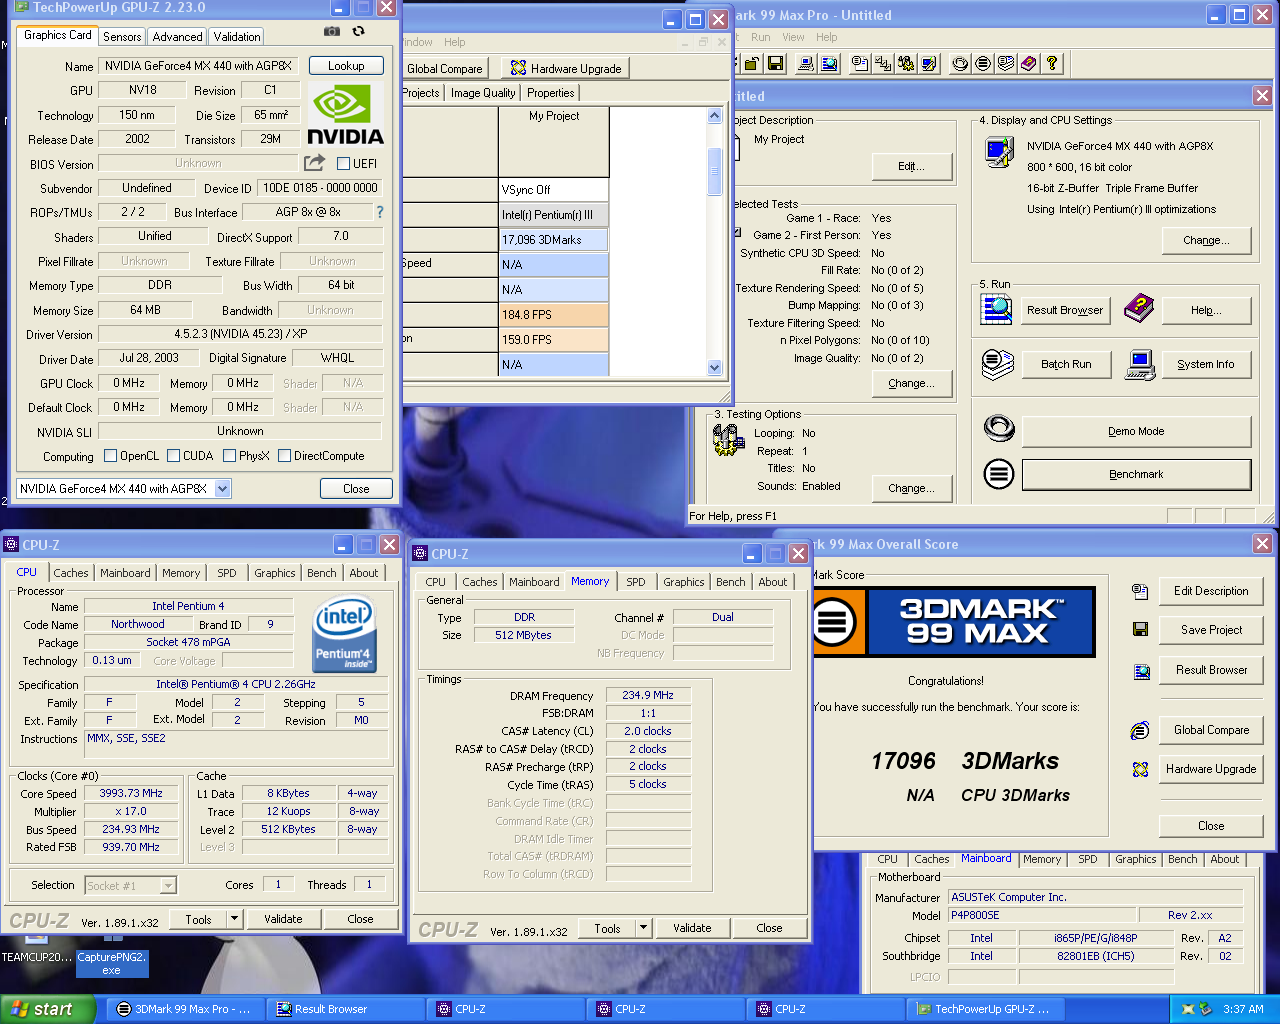Take a GPU-Z screenshot with the camera icon

coord(332,32)
